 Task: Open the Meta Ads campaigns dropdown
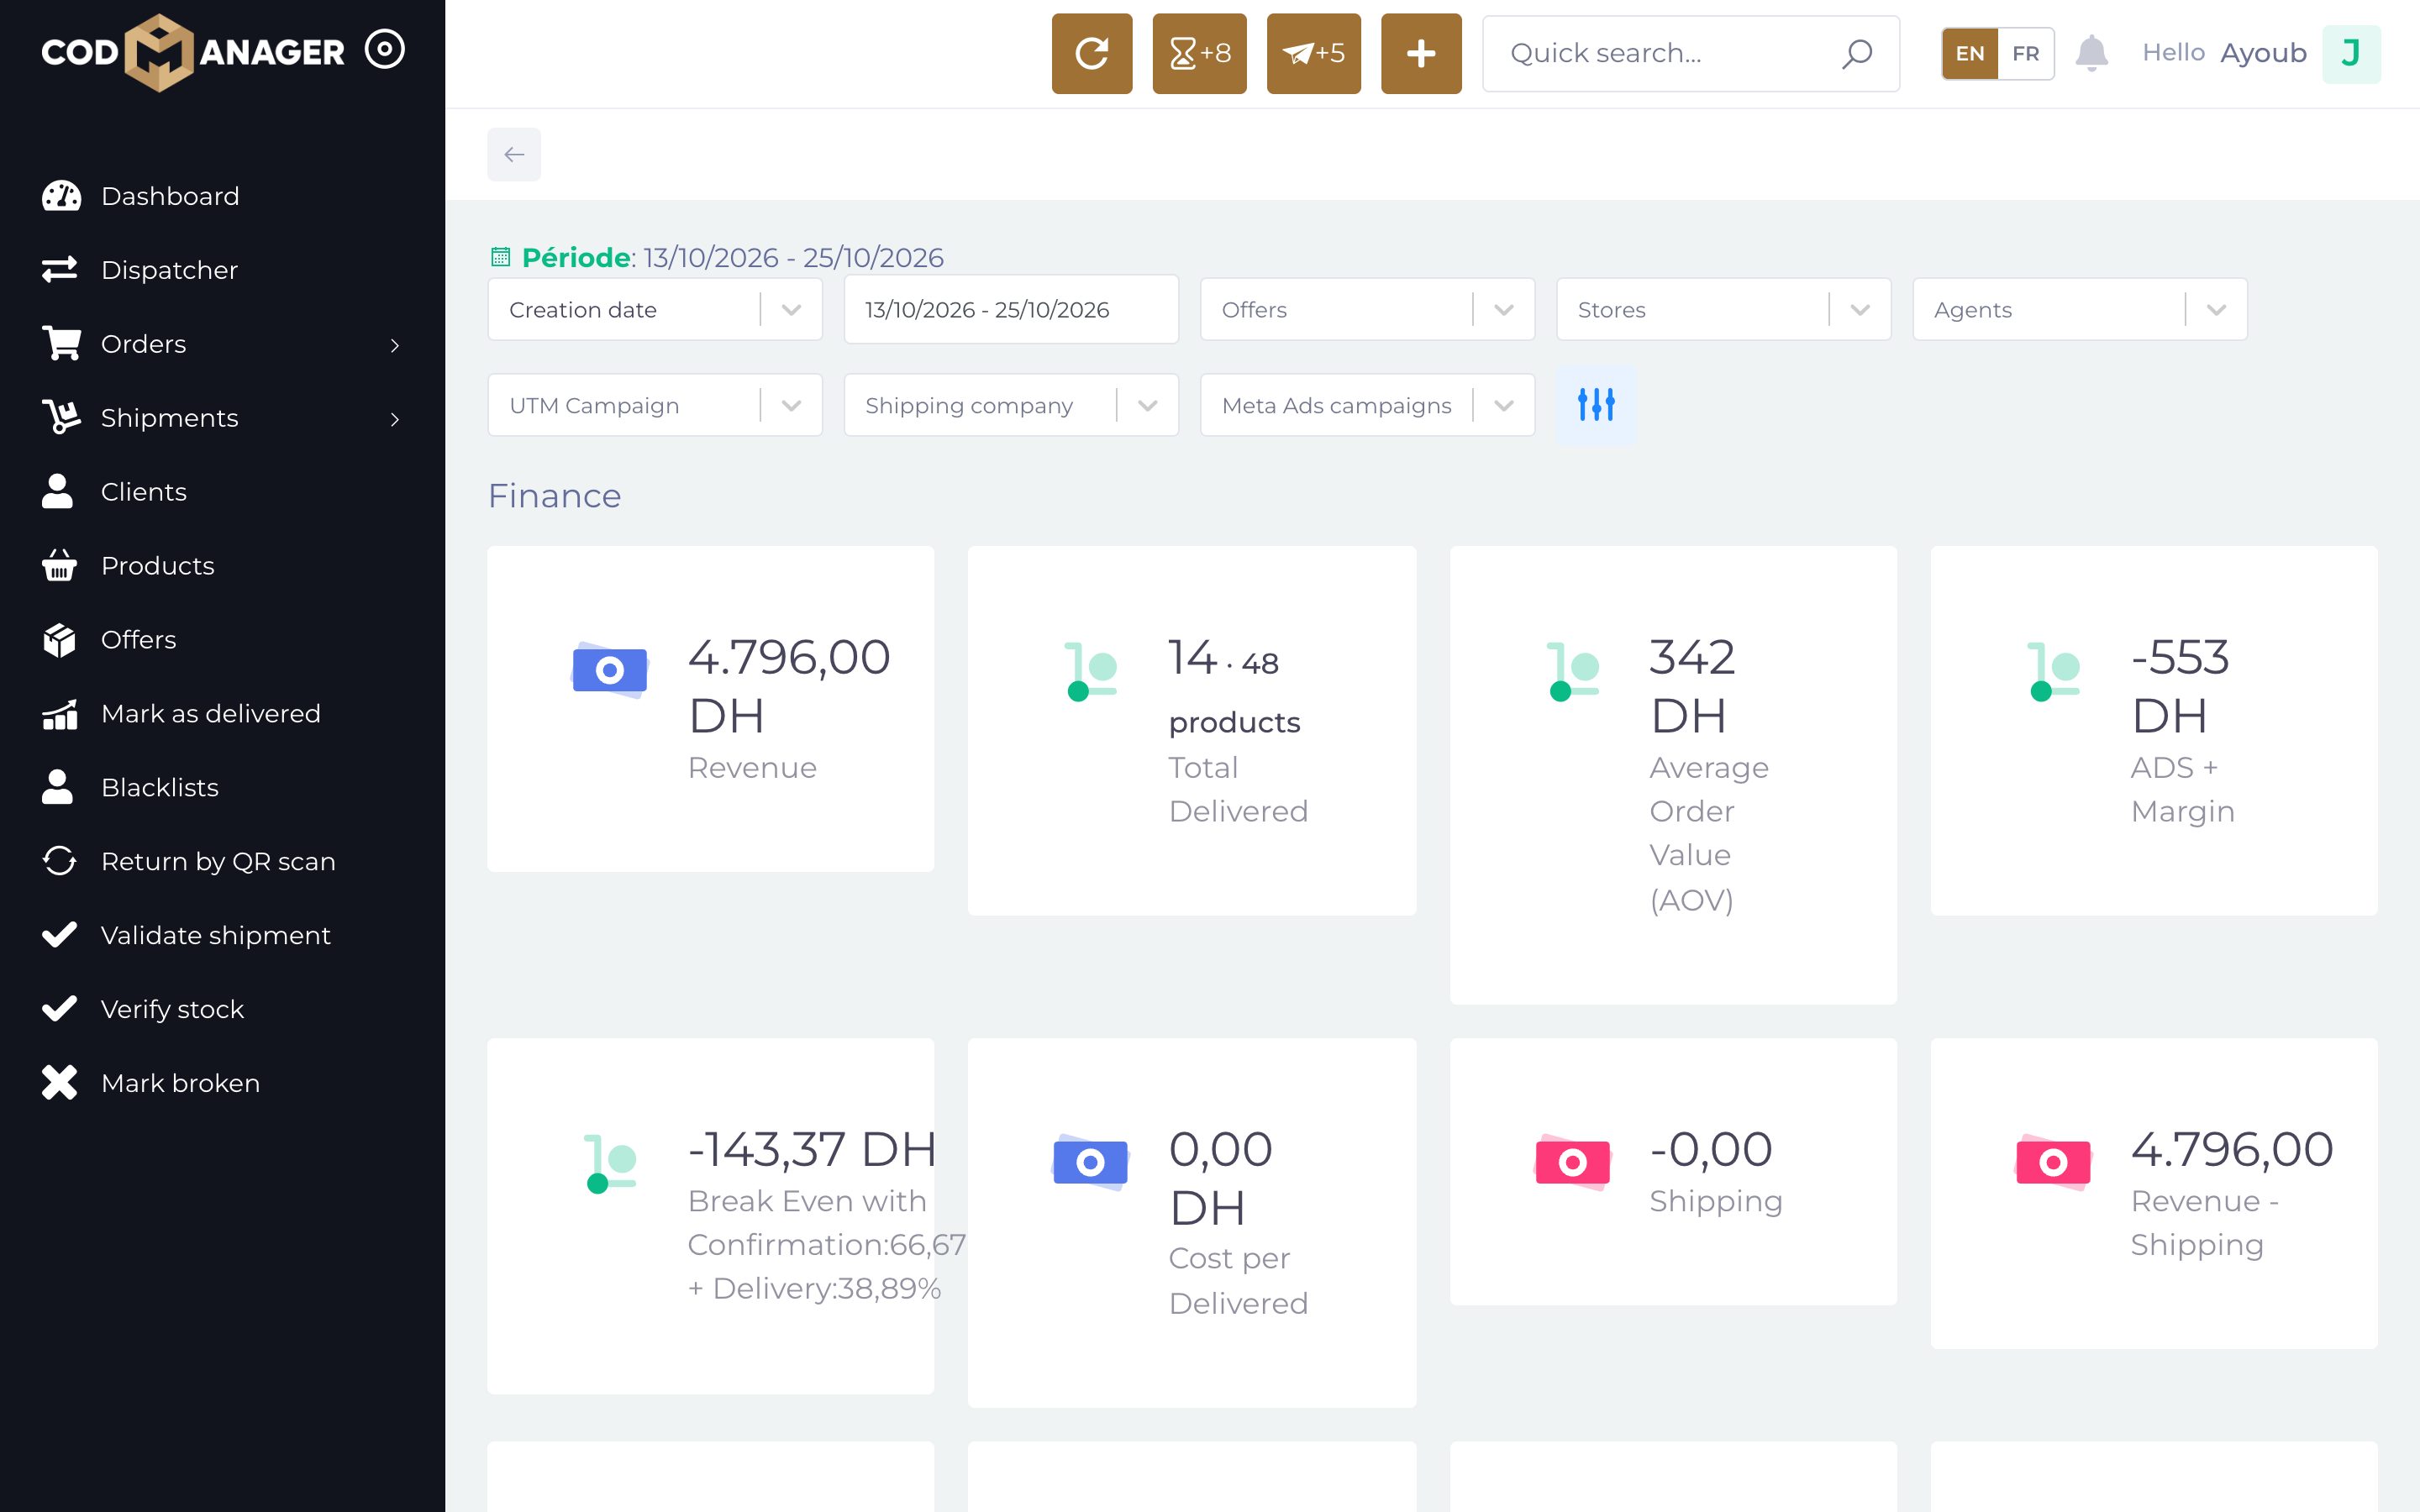[x=1367, y=405]
